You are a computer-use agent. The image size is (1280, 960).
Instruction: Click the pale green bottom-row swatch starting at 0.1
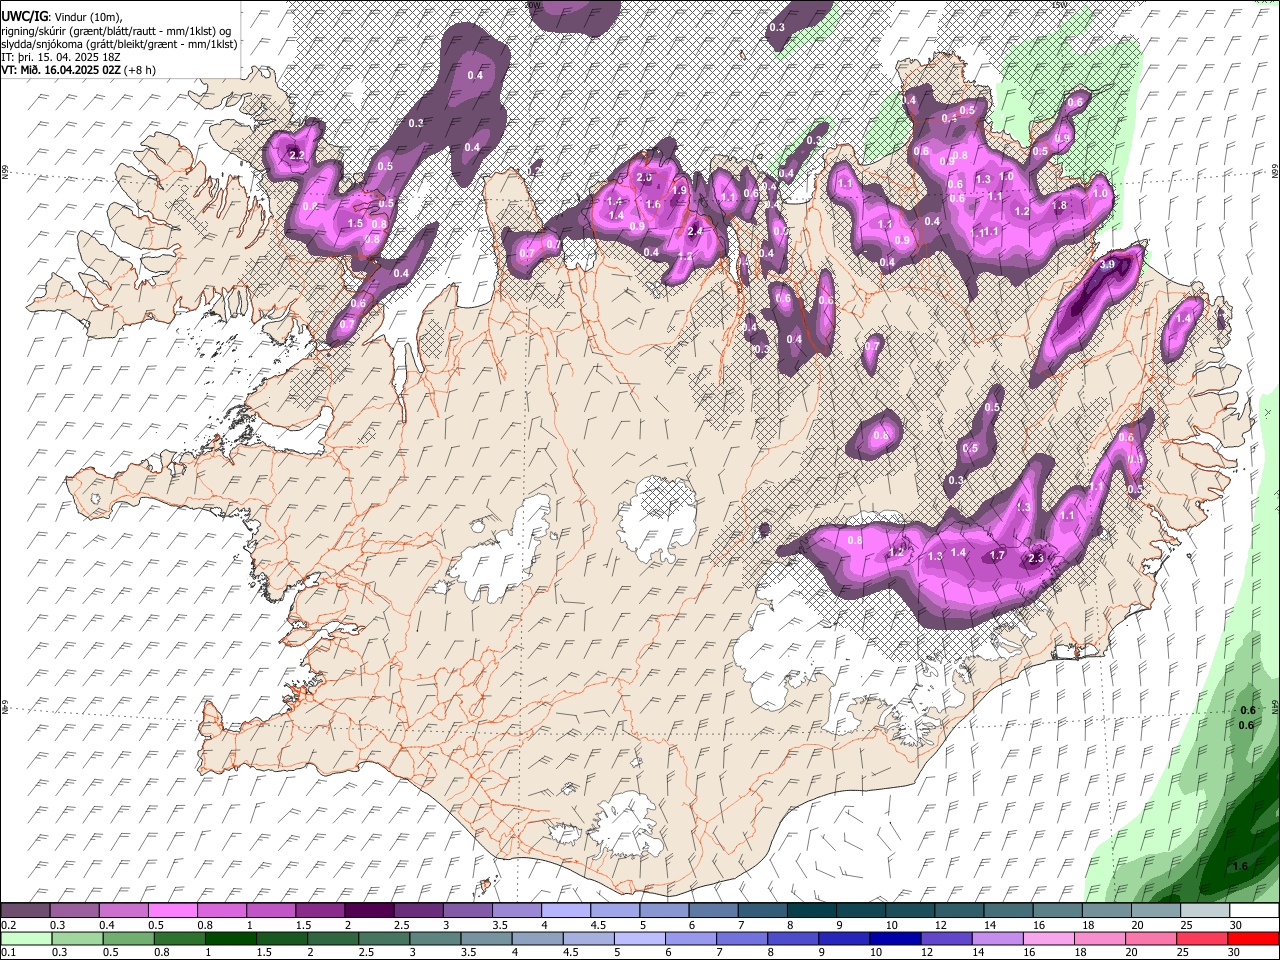pos(25,938)
